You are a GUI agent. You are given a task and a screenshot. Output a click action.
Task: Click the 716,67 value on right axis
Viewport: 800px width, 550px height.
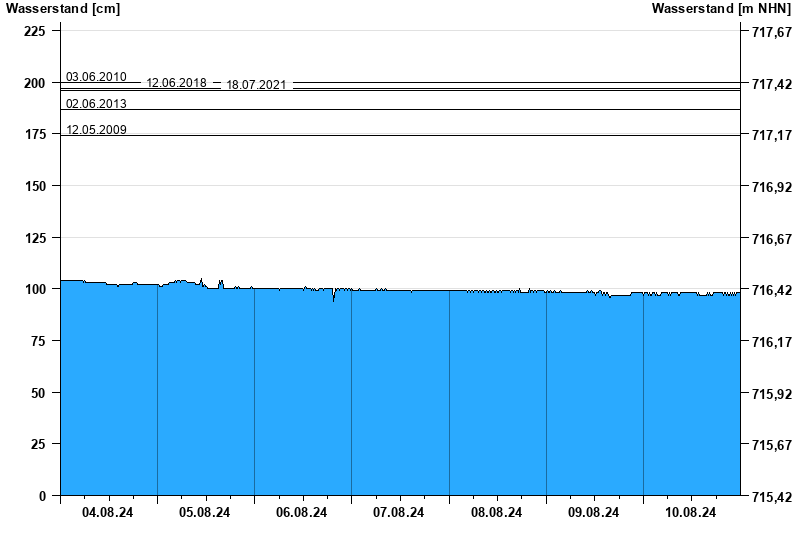[772, 239]
